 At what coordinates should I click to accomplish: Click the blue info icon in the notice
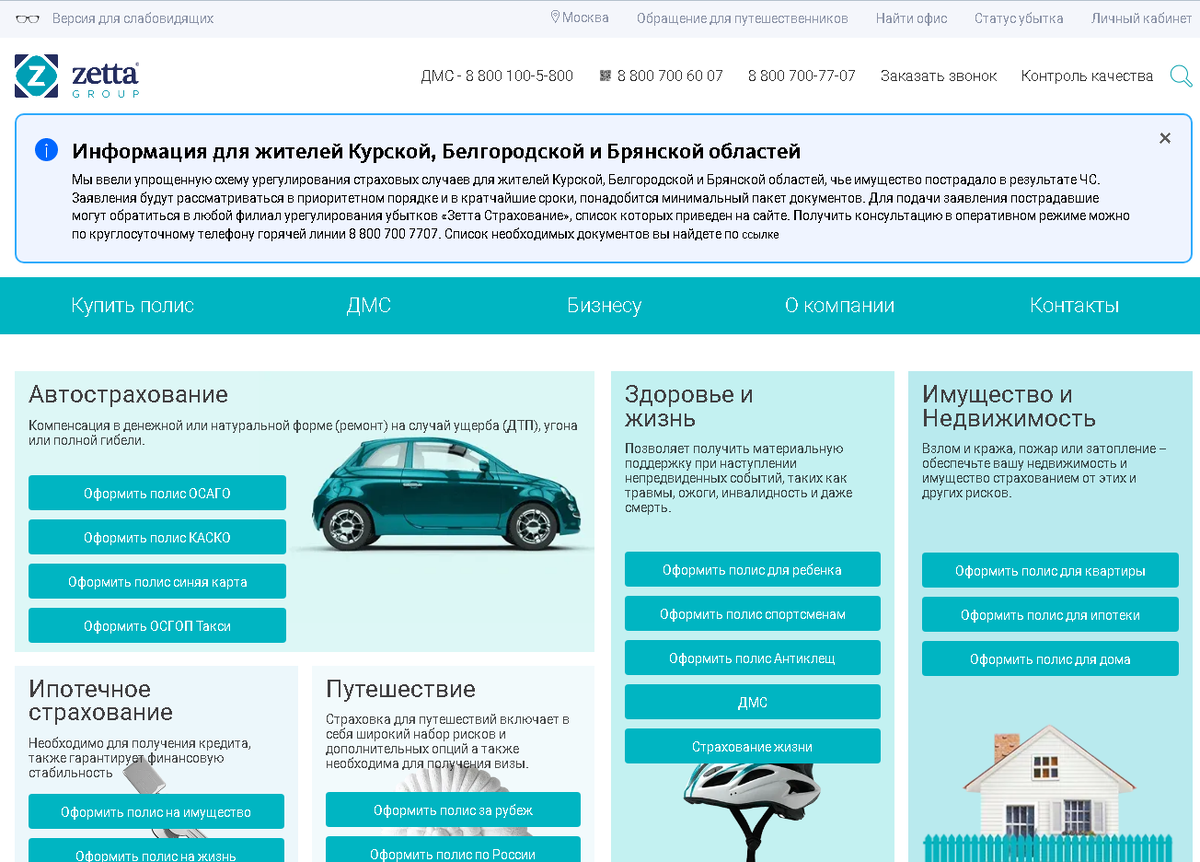coord(46,150)
